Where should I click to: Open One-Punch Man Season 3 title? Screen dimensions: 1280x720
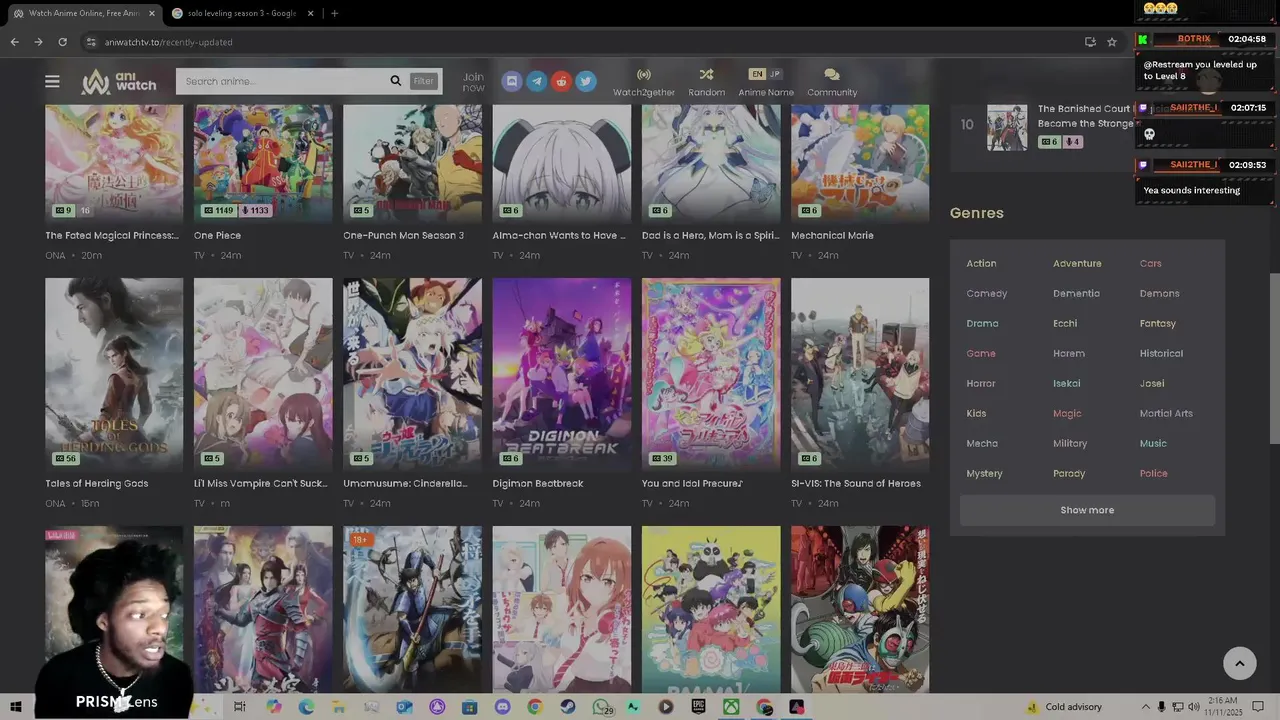404,235
